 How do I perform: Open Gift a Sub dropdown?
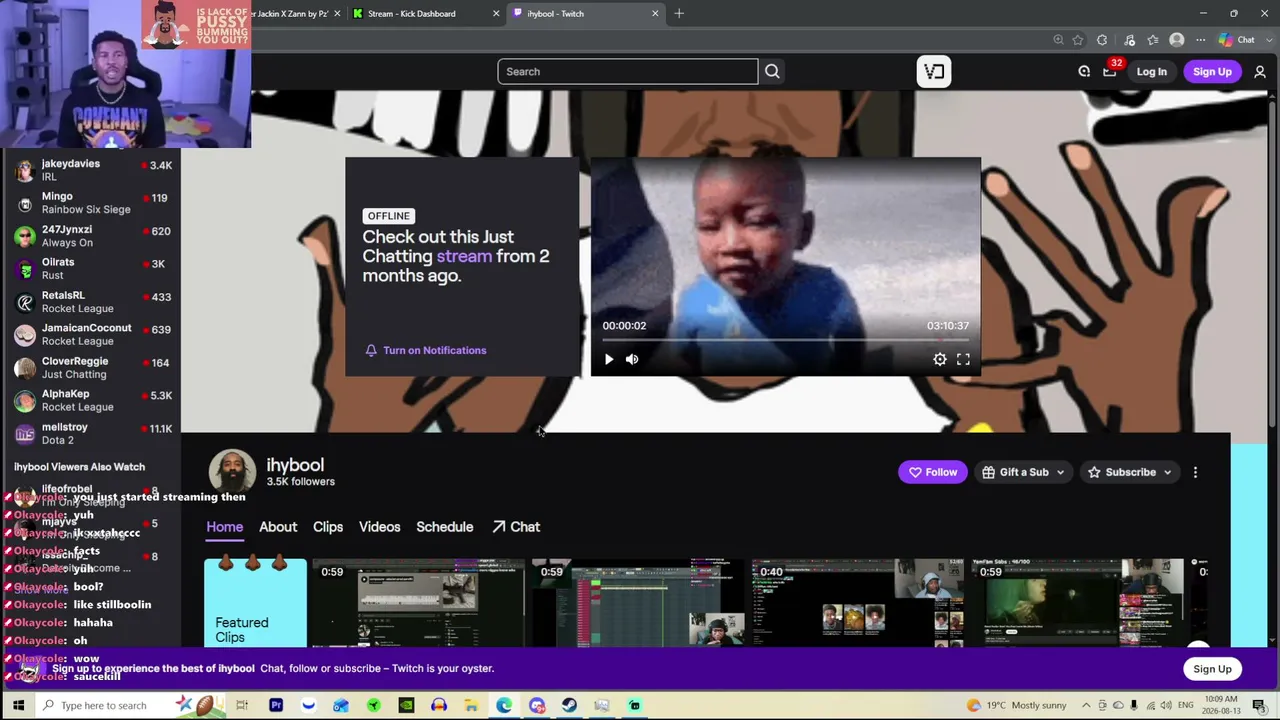1023,472
